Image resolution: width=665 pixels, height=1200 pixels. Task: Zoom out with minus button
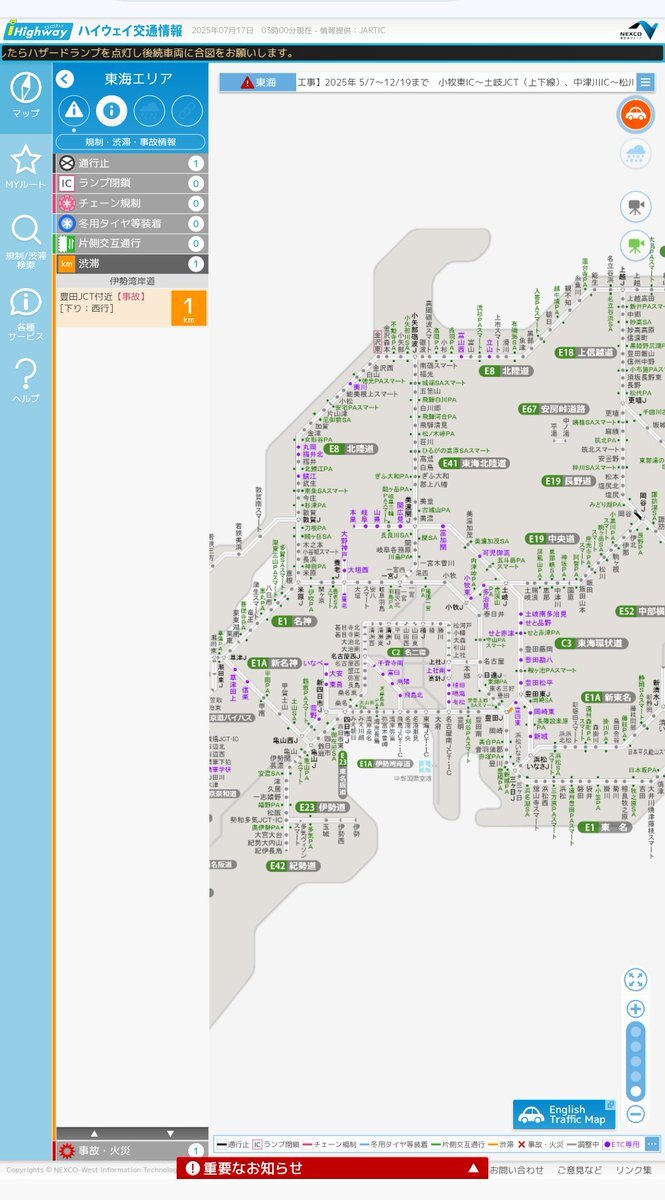pyautogui.click(x=635, y=1114)
